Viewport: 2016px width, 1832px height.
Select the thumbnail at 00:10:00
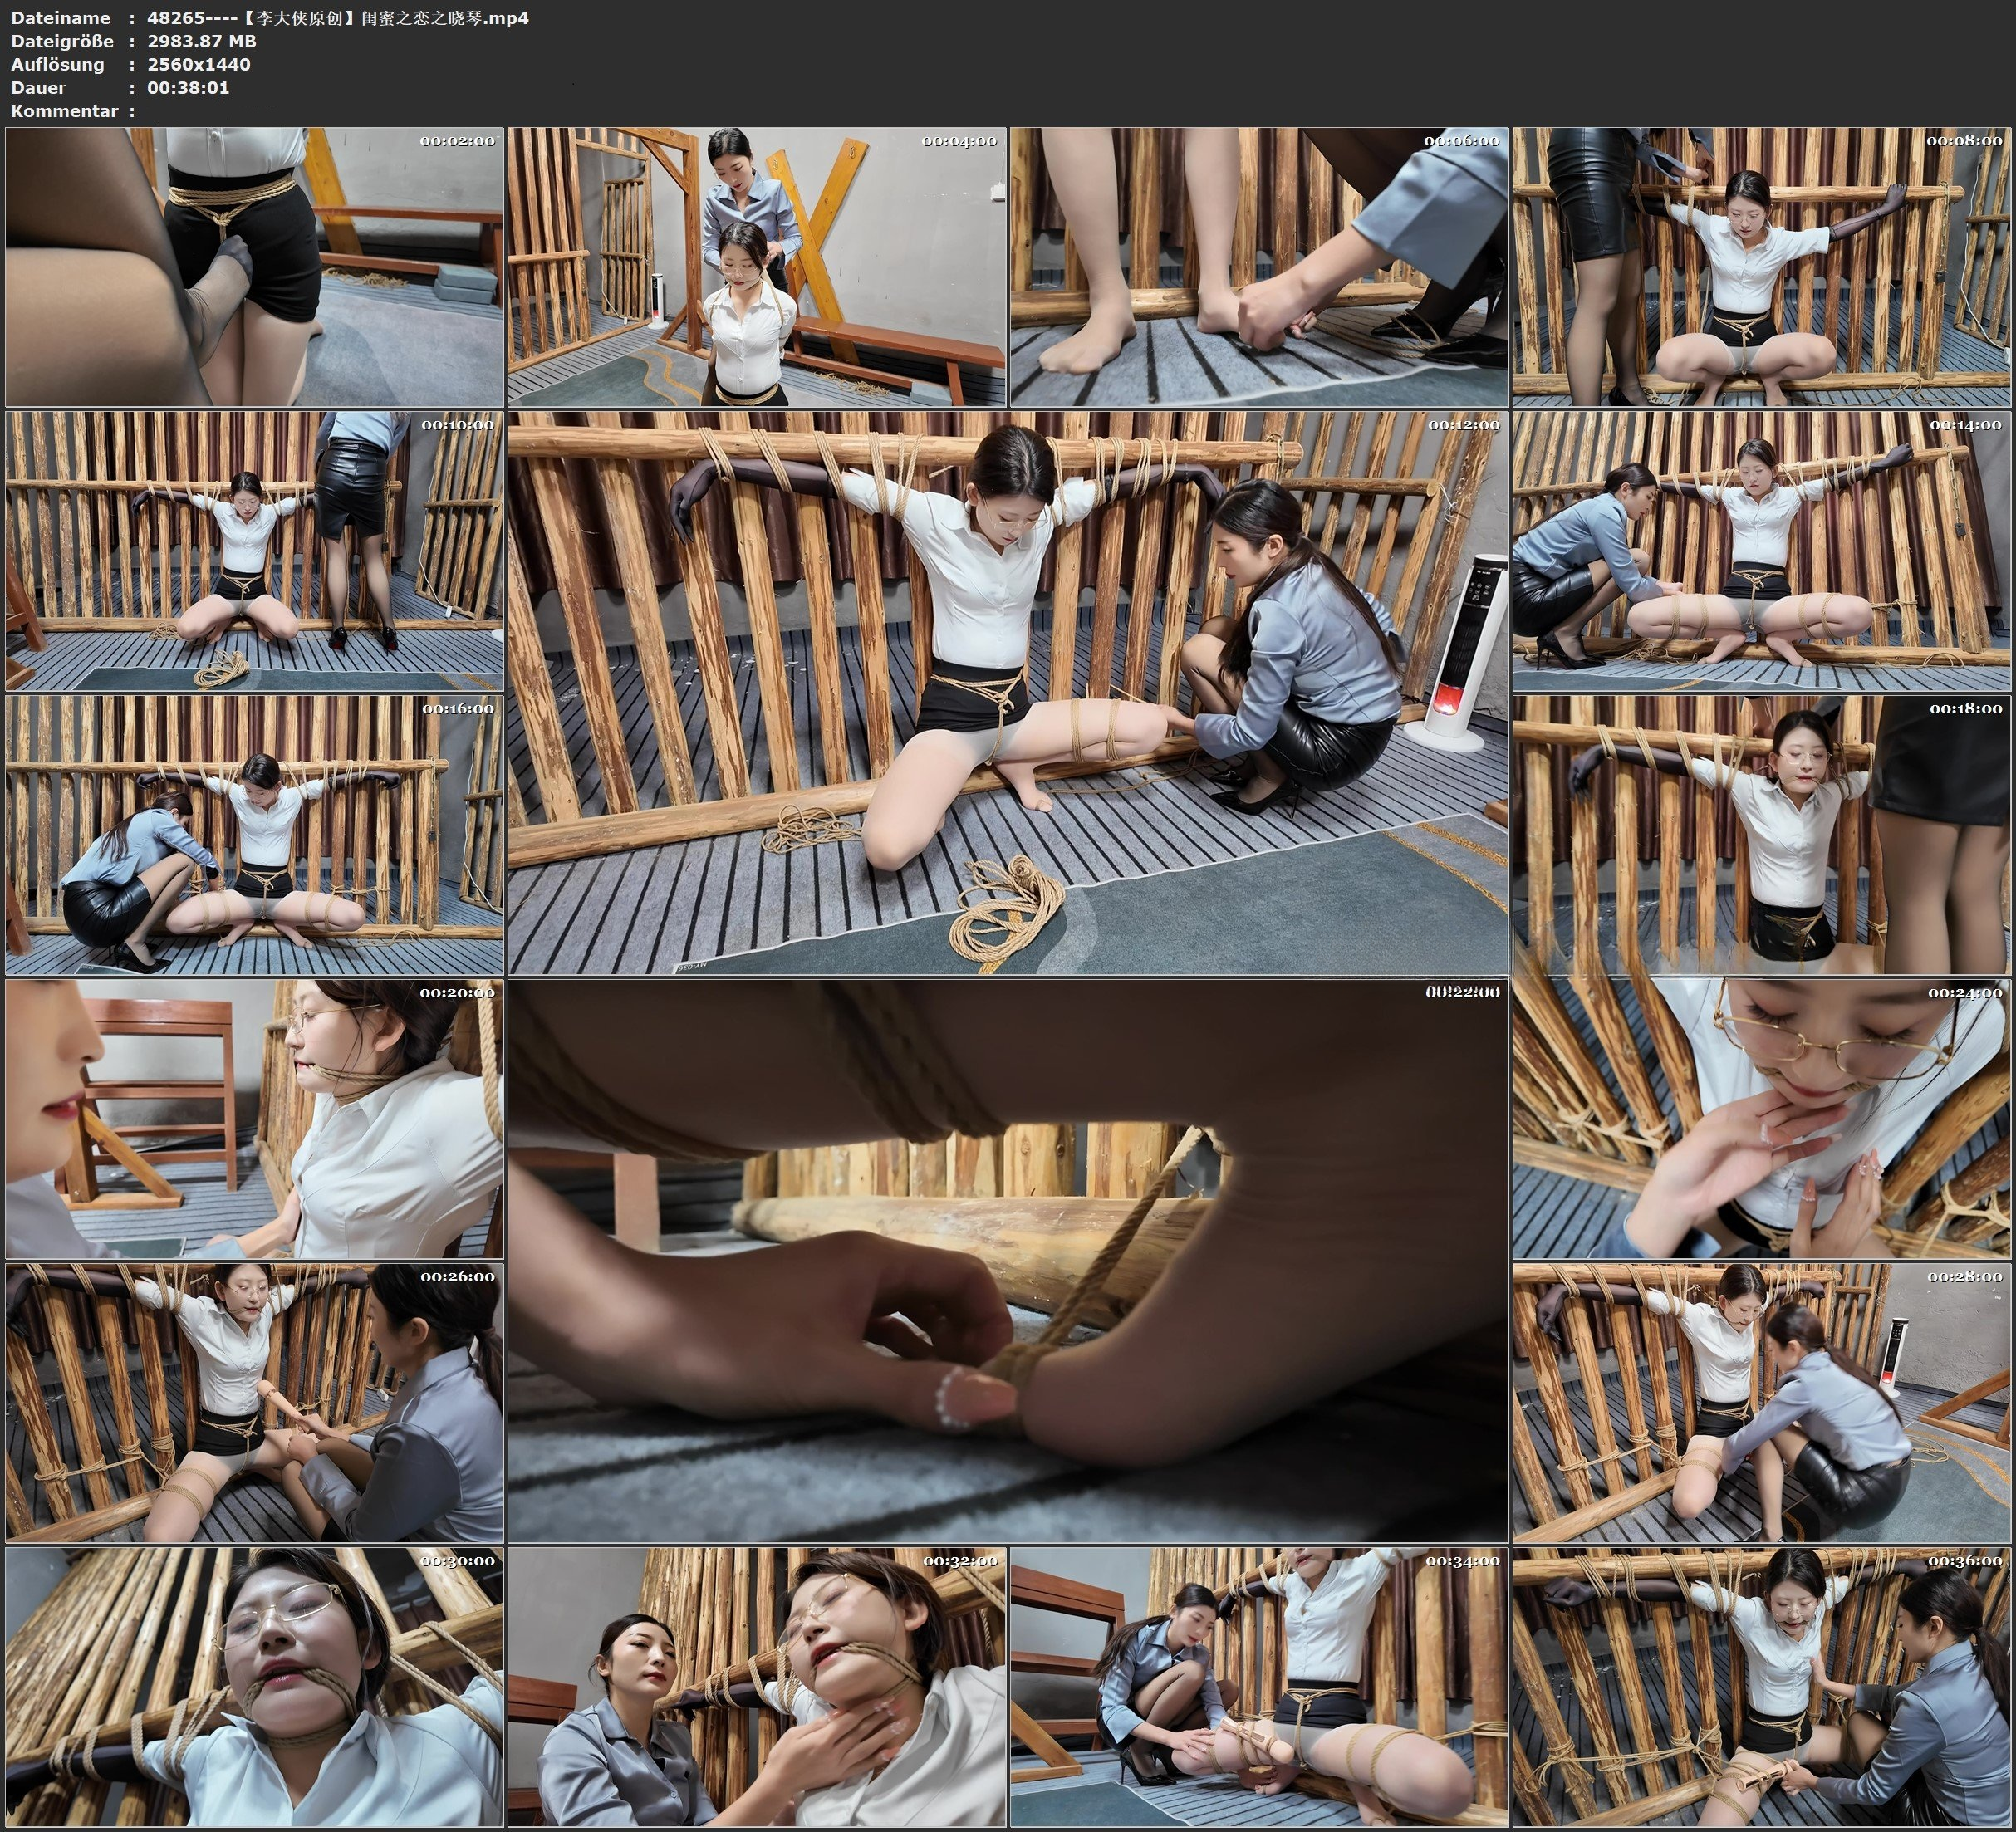254,550
